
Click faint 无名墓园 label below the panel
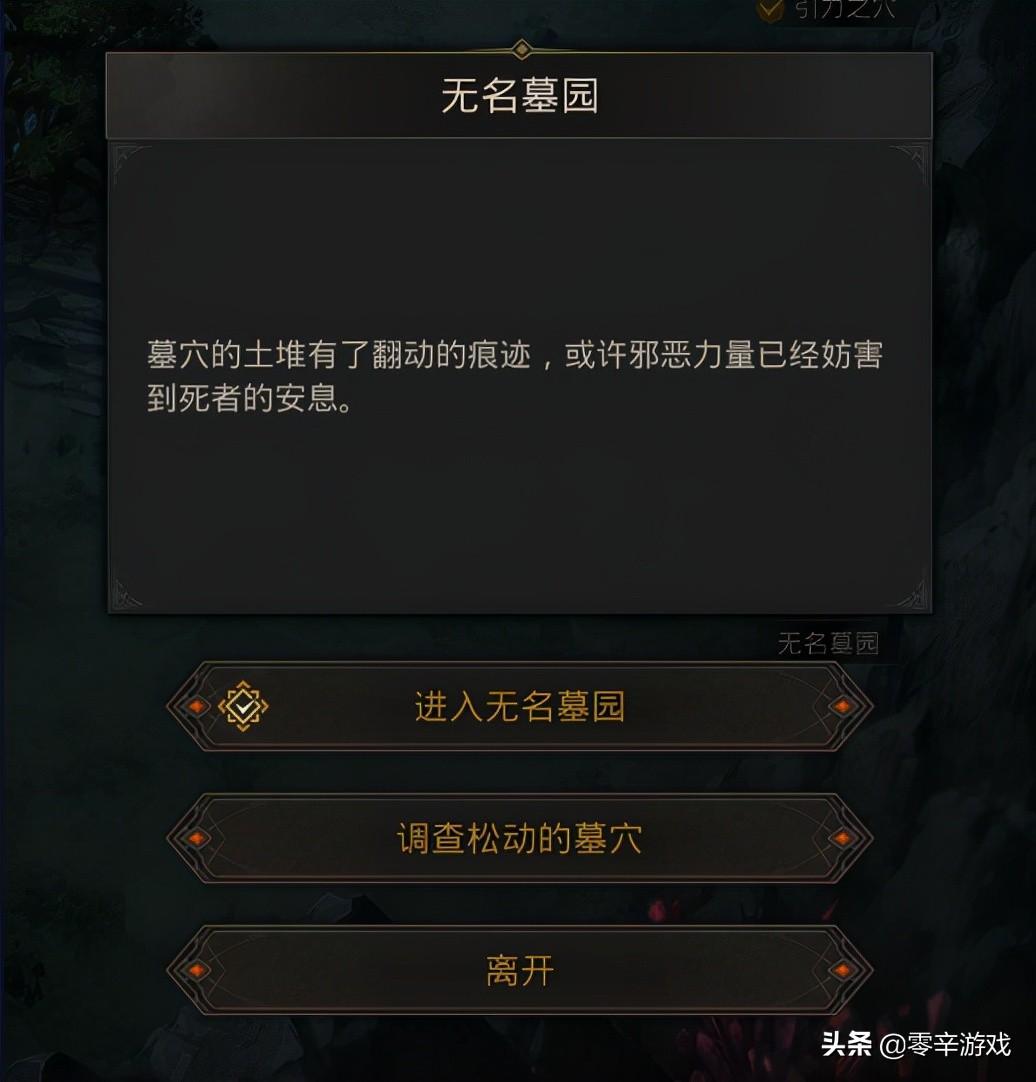[x=828, y=643]
